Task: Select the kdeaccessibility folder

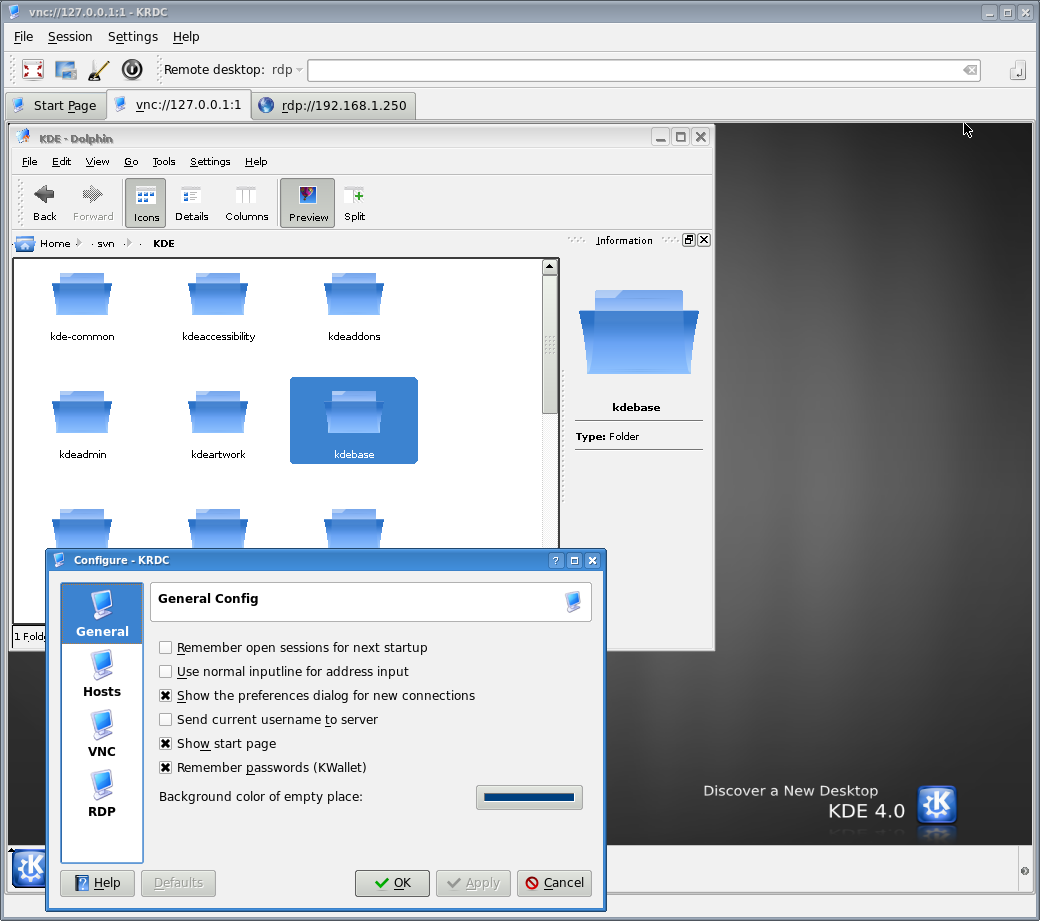Action: tap(218, 306)
